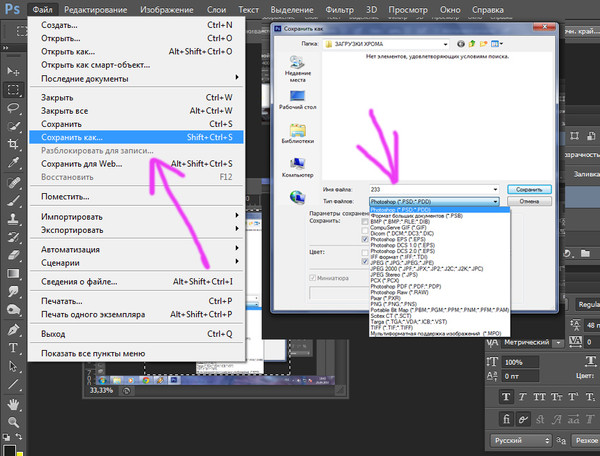Select the Zoom magnifier tool

[x=13, y=422]
